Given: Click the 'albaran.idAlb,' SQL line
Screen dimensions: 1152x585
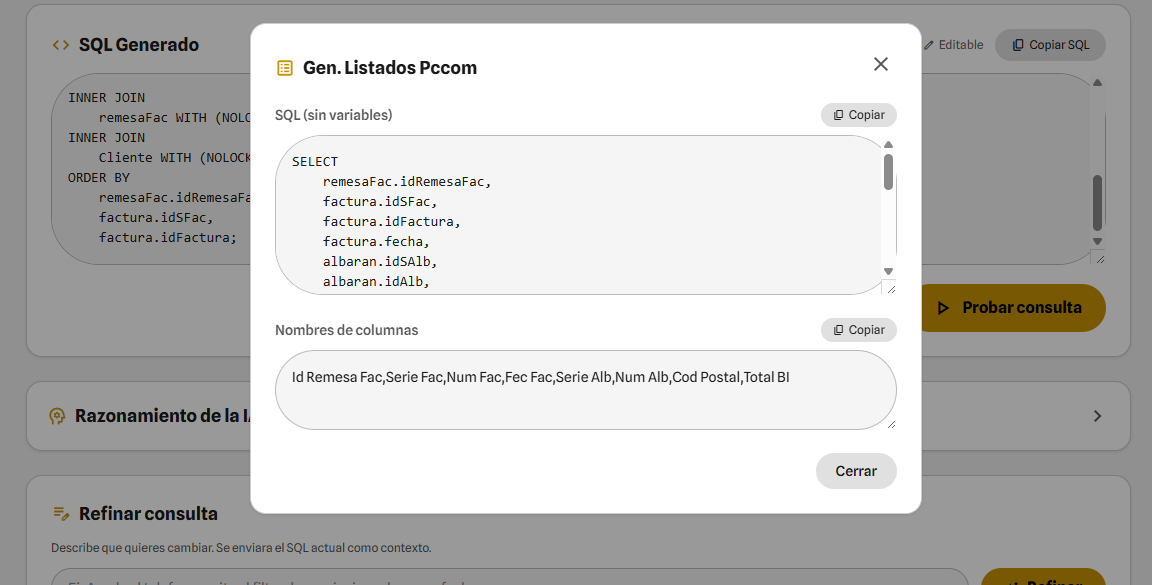Looking at the screenshot, I should click(x=376, y=281).
